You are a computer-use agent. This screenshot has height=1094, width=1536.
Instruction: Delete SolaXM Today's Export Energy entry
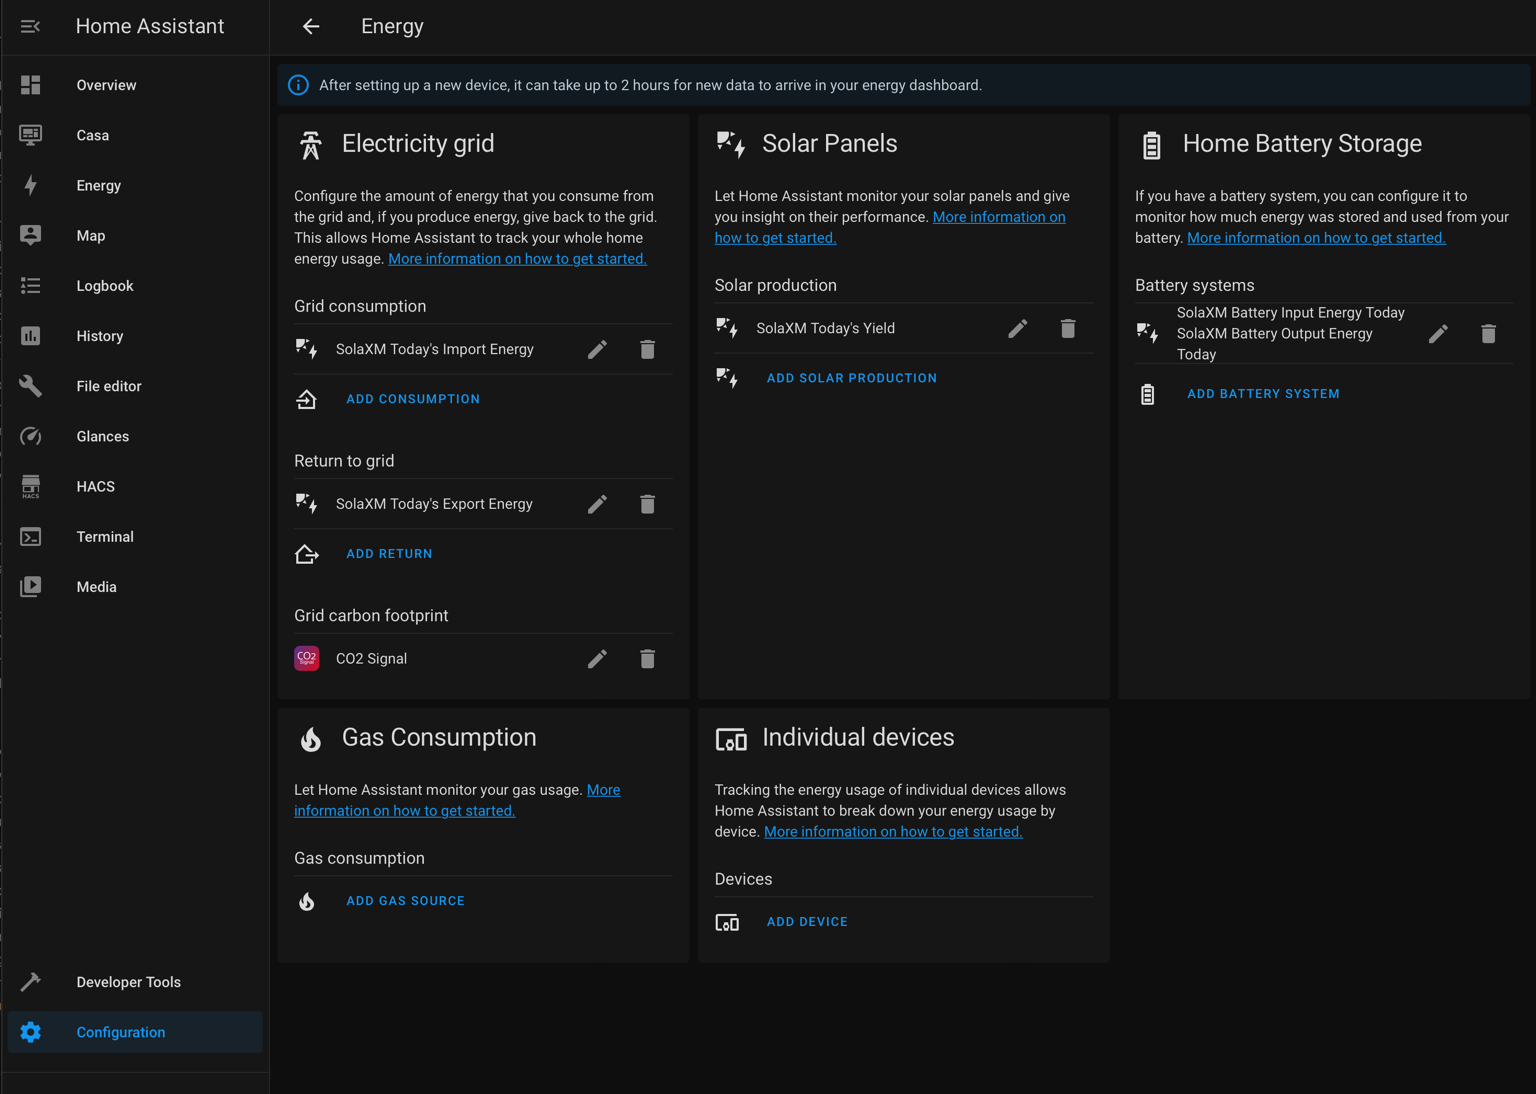(x=647, y=504)
